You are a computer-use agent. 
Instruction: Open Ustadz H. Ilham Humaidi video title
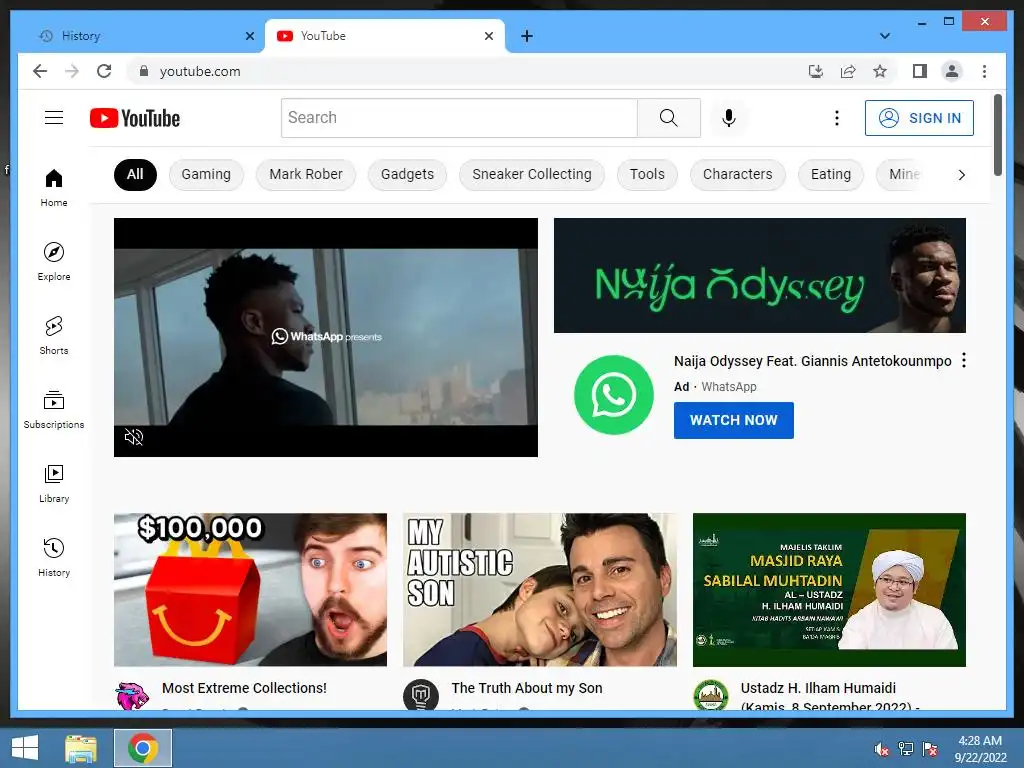[x=829, y=697]
